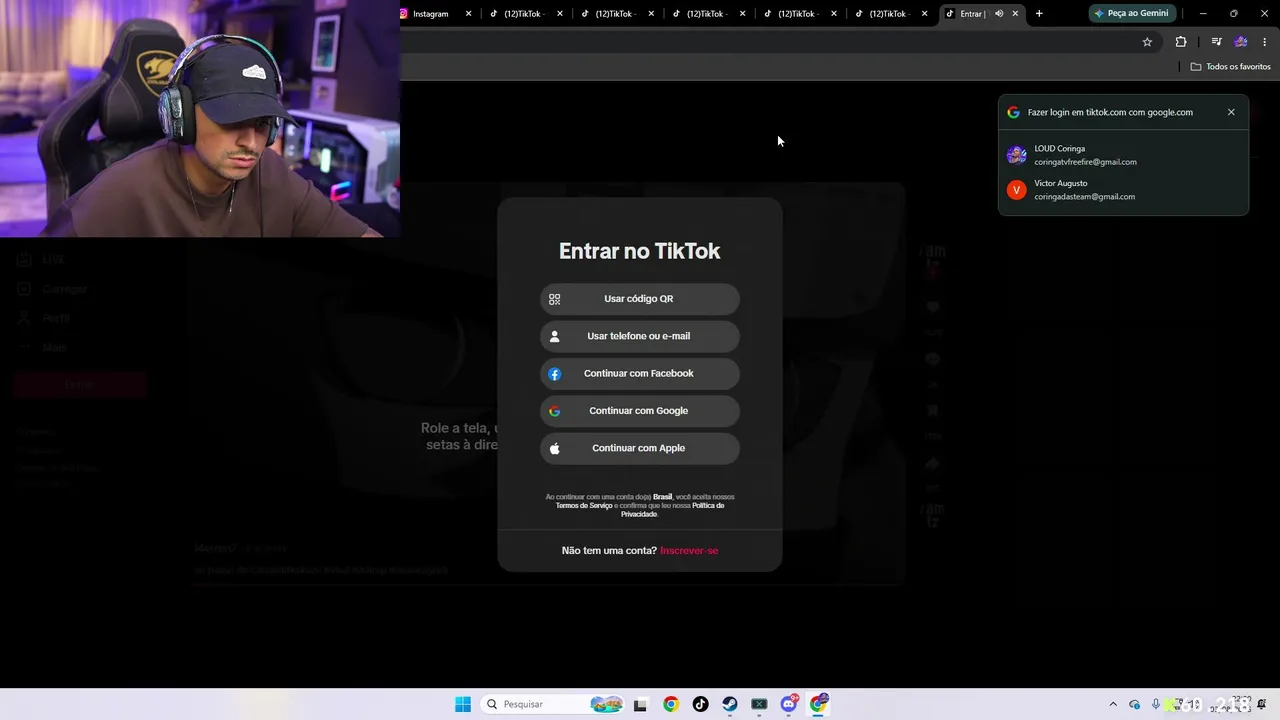The height and width of the screenshot is (720, 1280).
Task: Choose the LOUD Coringa Google account
Action: click(1123, 155)
